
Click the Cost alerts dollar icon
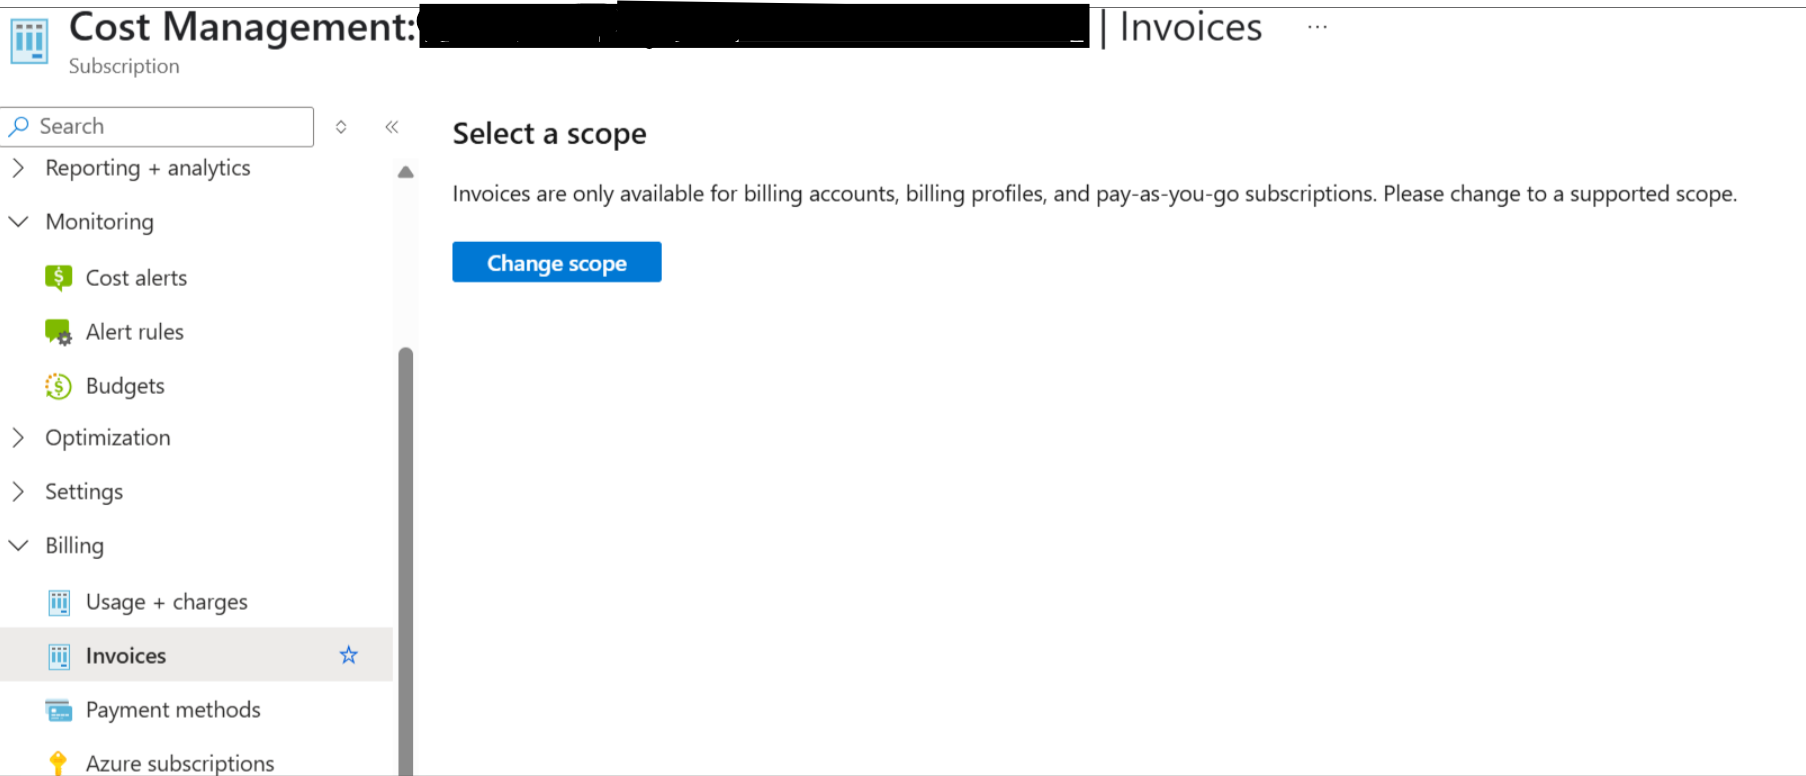click(x=58, y=278)
